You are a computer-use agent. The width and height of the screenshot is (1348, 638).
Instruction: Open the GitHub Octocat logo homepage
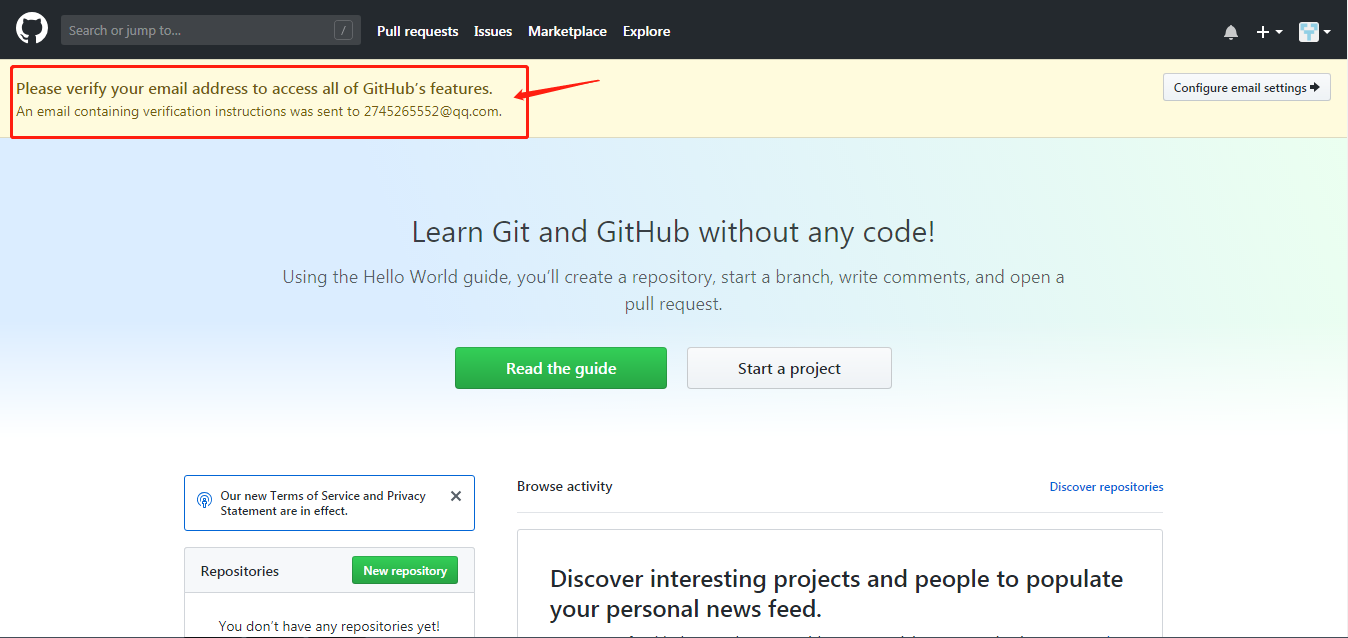coord(31,28)
